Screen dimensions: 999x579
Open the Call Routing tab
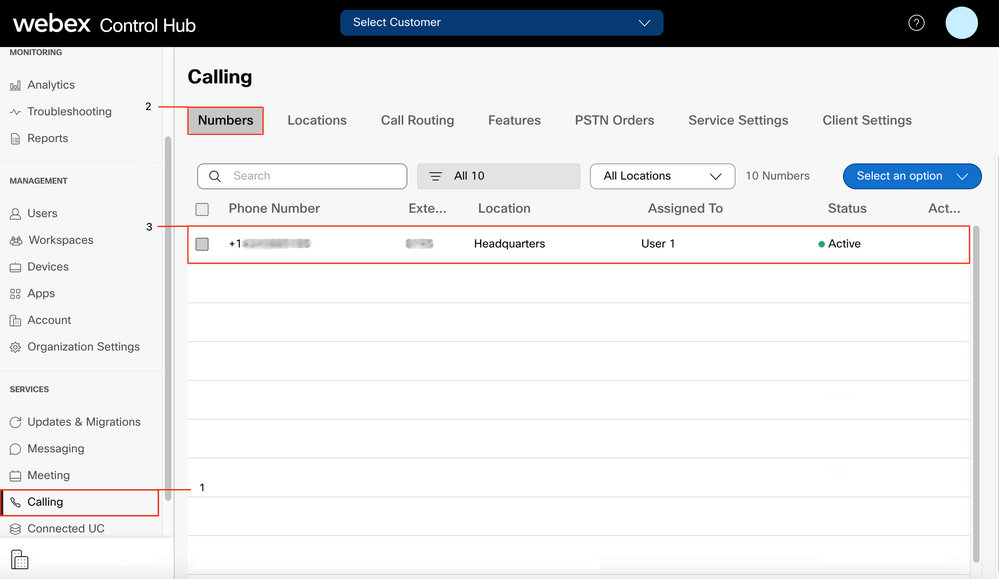click(417, 120)
